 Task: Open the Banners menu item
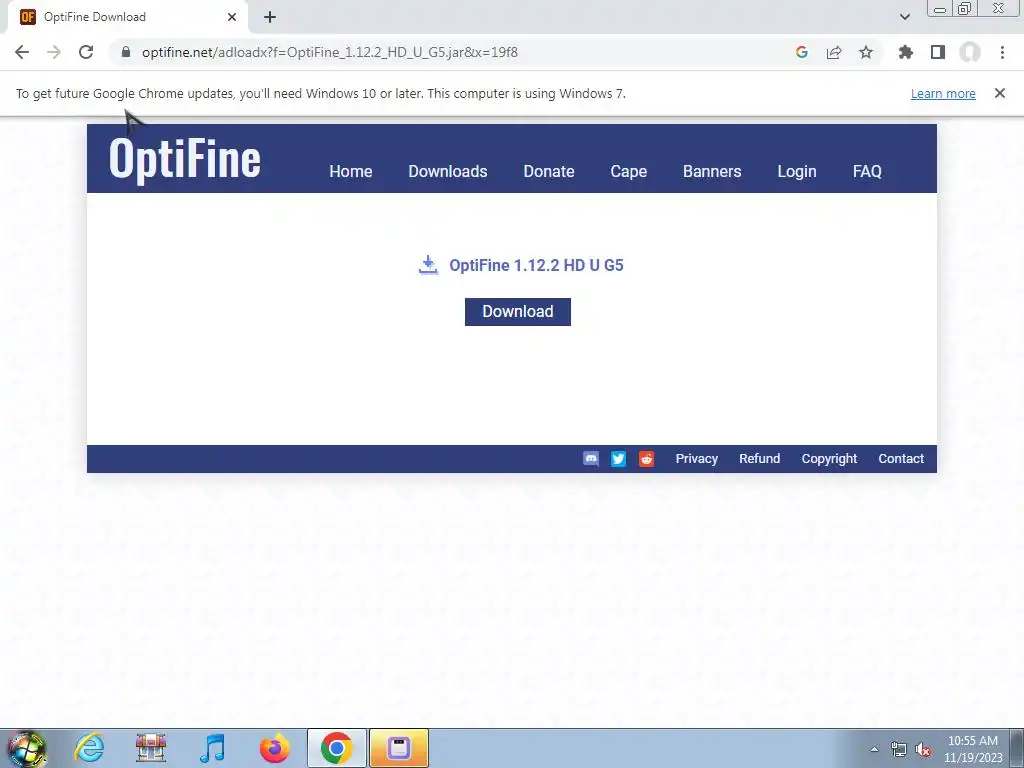point(712,171)
